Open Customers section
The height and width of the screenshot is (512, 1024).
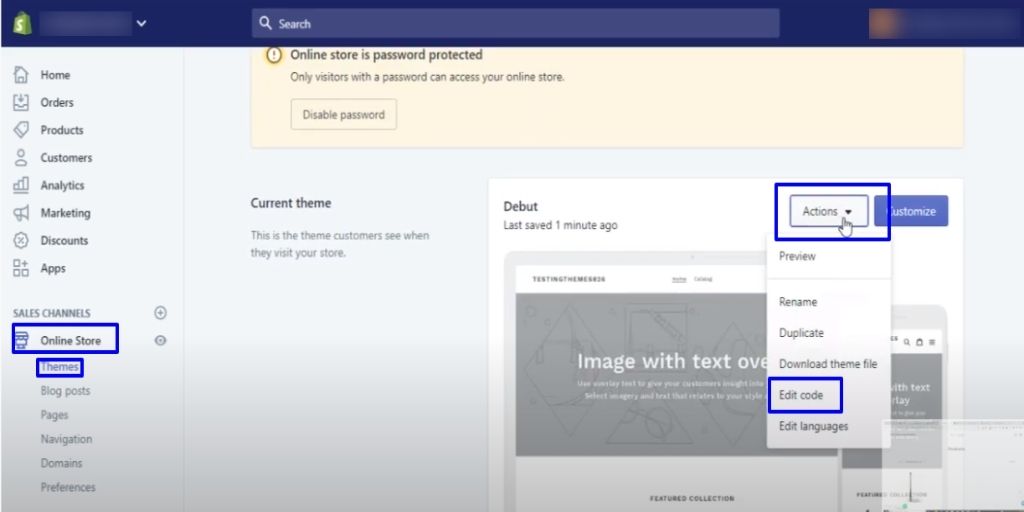pyautogui.click(x=66, y=157)
